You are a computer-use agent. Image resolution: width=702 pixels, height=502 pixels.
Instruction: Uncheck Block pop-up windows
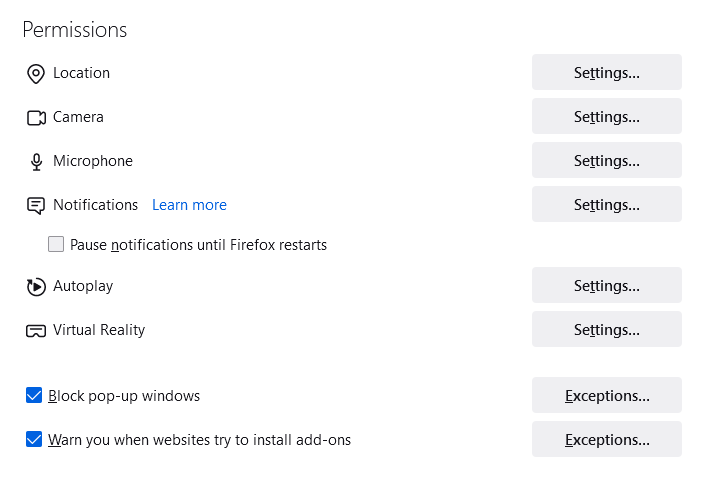point(34,396)
